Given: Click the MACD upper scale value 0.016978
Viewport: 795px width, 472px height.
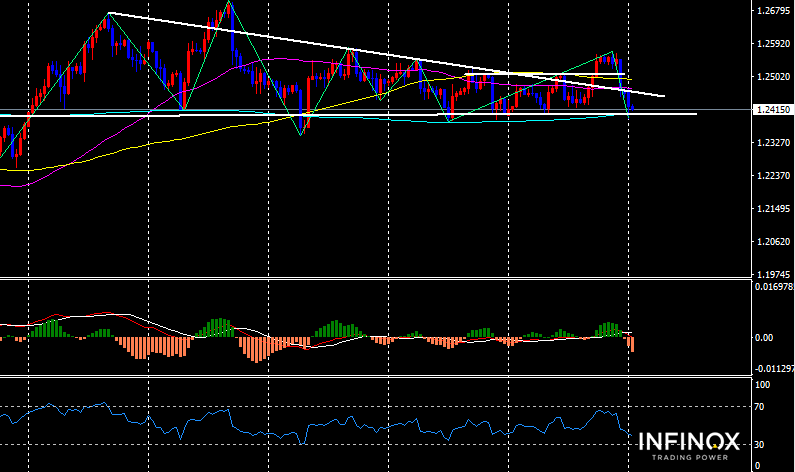Looking at the screenshot, I should [x=775, y=287].
